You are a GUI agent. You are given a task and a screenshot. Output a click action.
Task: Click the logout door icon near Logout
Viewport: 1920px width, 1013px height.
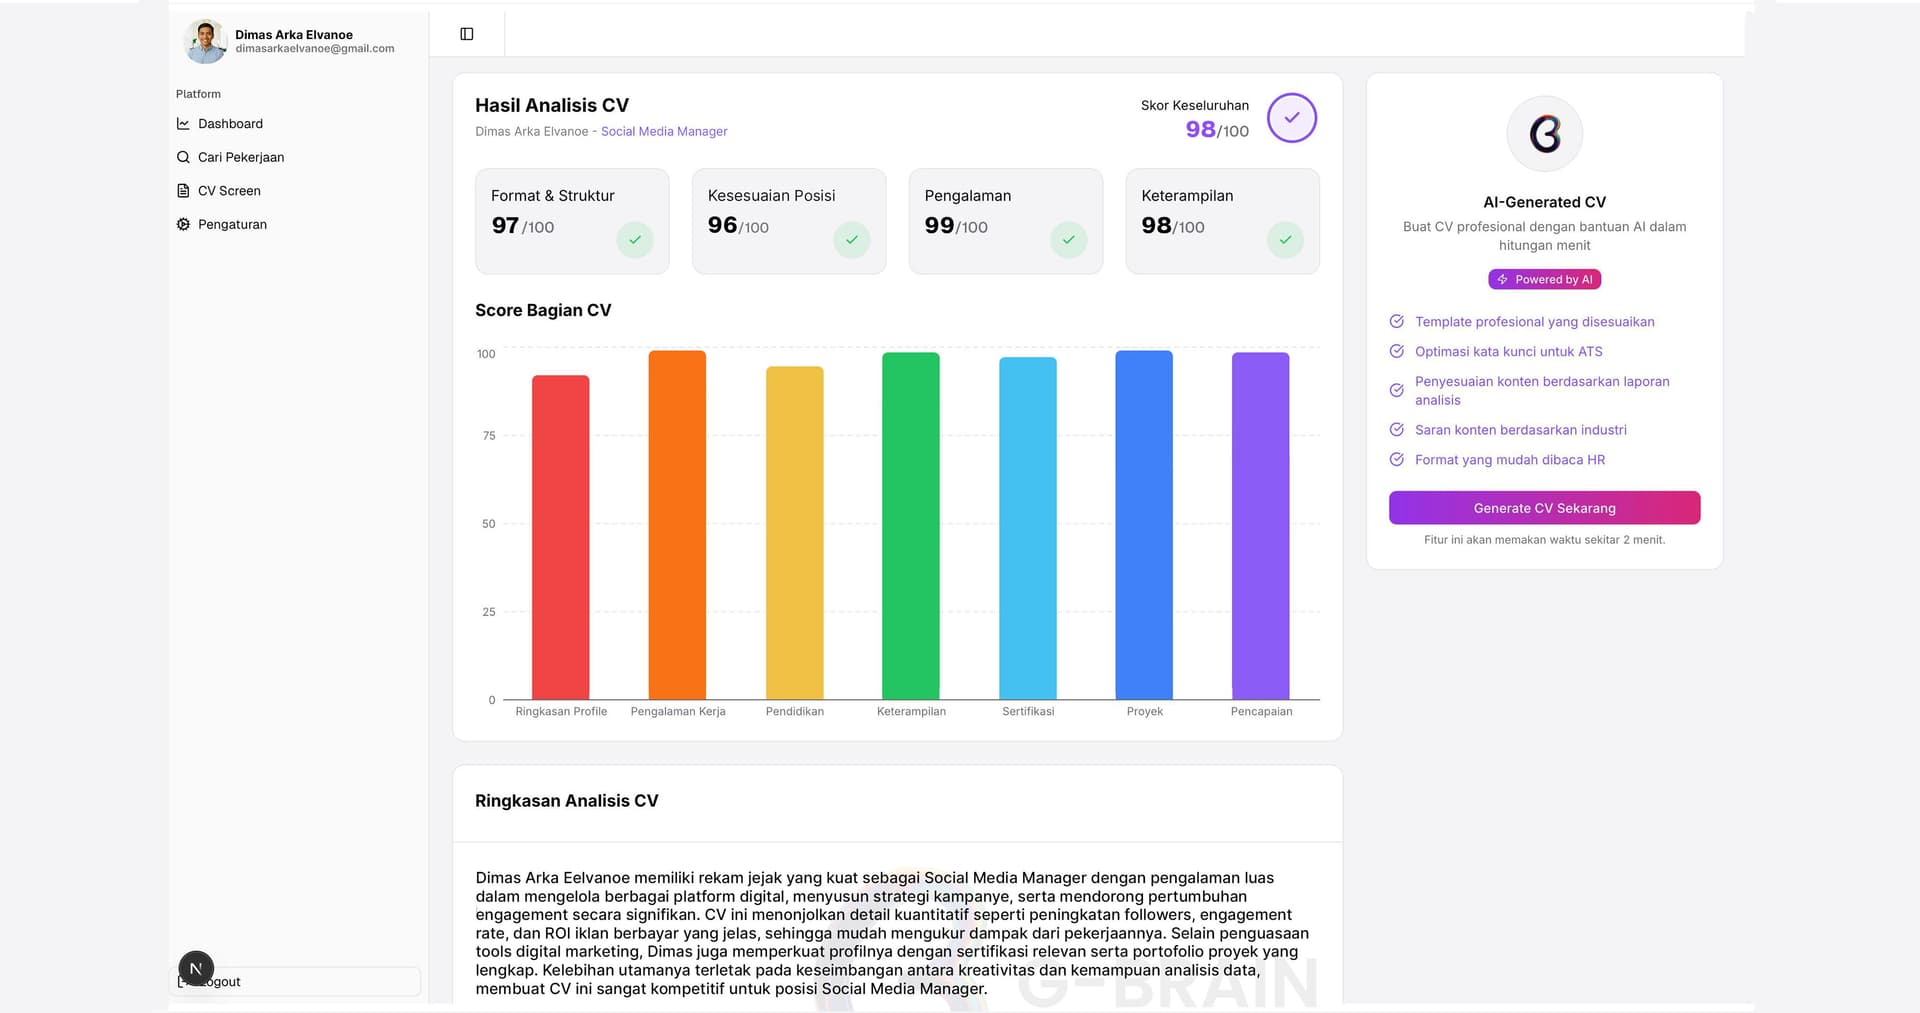pos(185,981)
